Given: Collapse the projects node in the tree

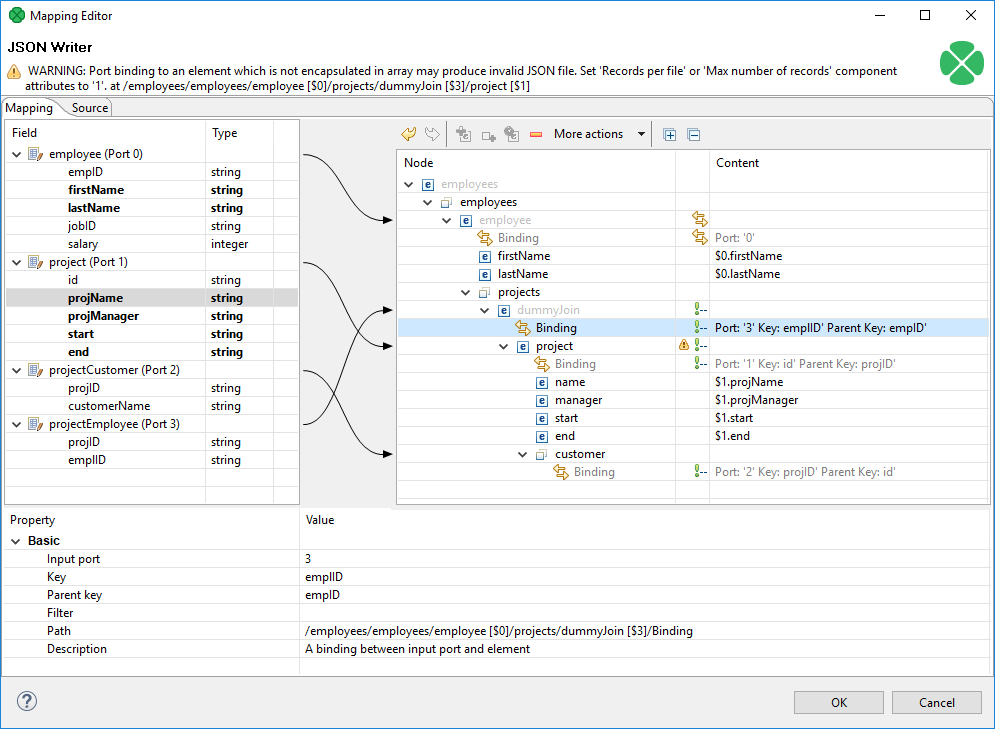Looking at the screenshot, I should [464, 291].
